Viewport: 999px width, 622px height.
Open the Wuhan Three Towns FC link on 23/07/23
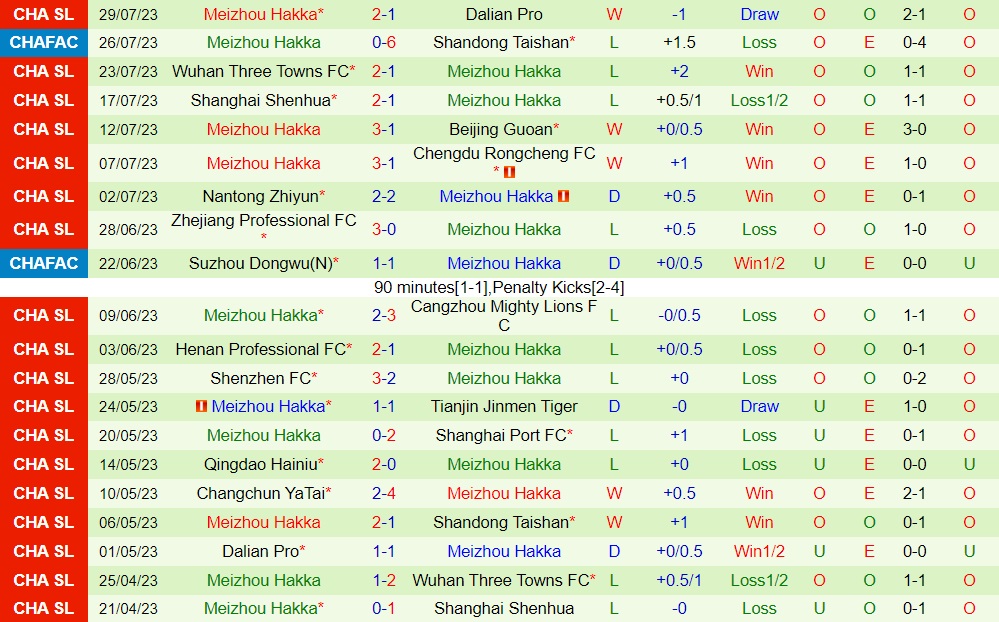coord(259,72)
